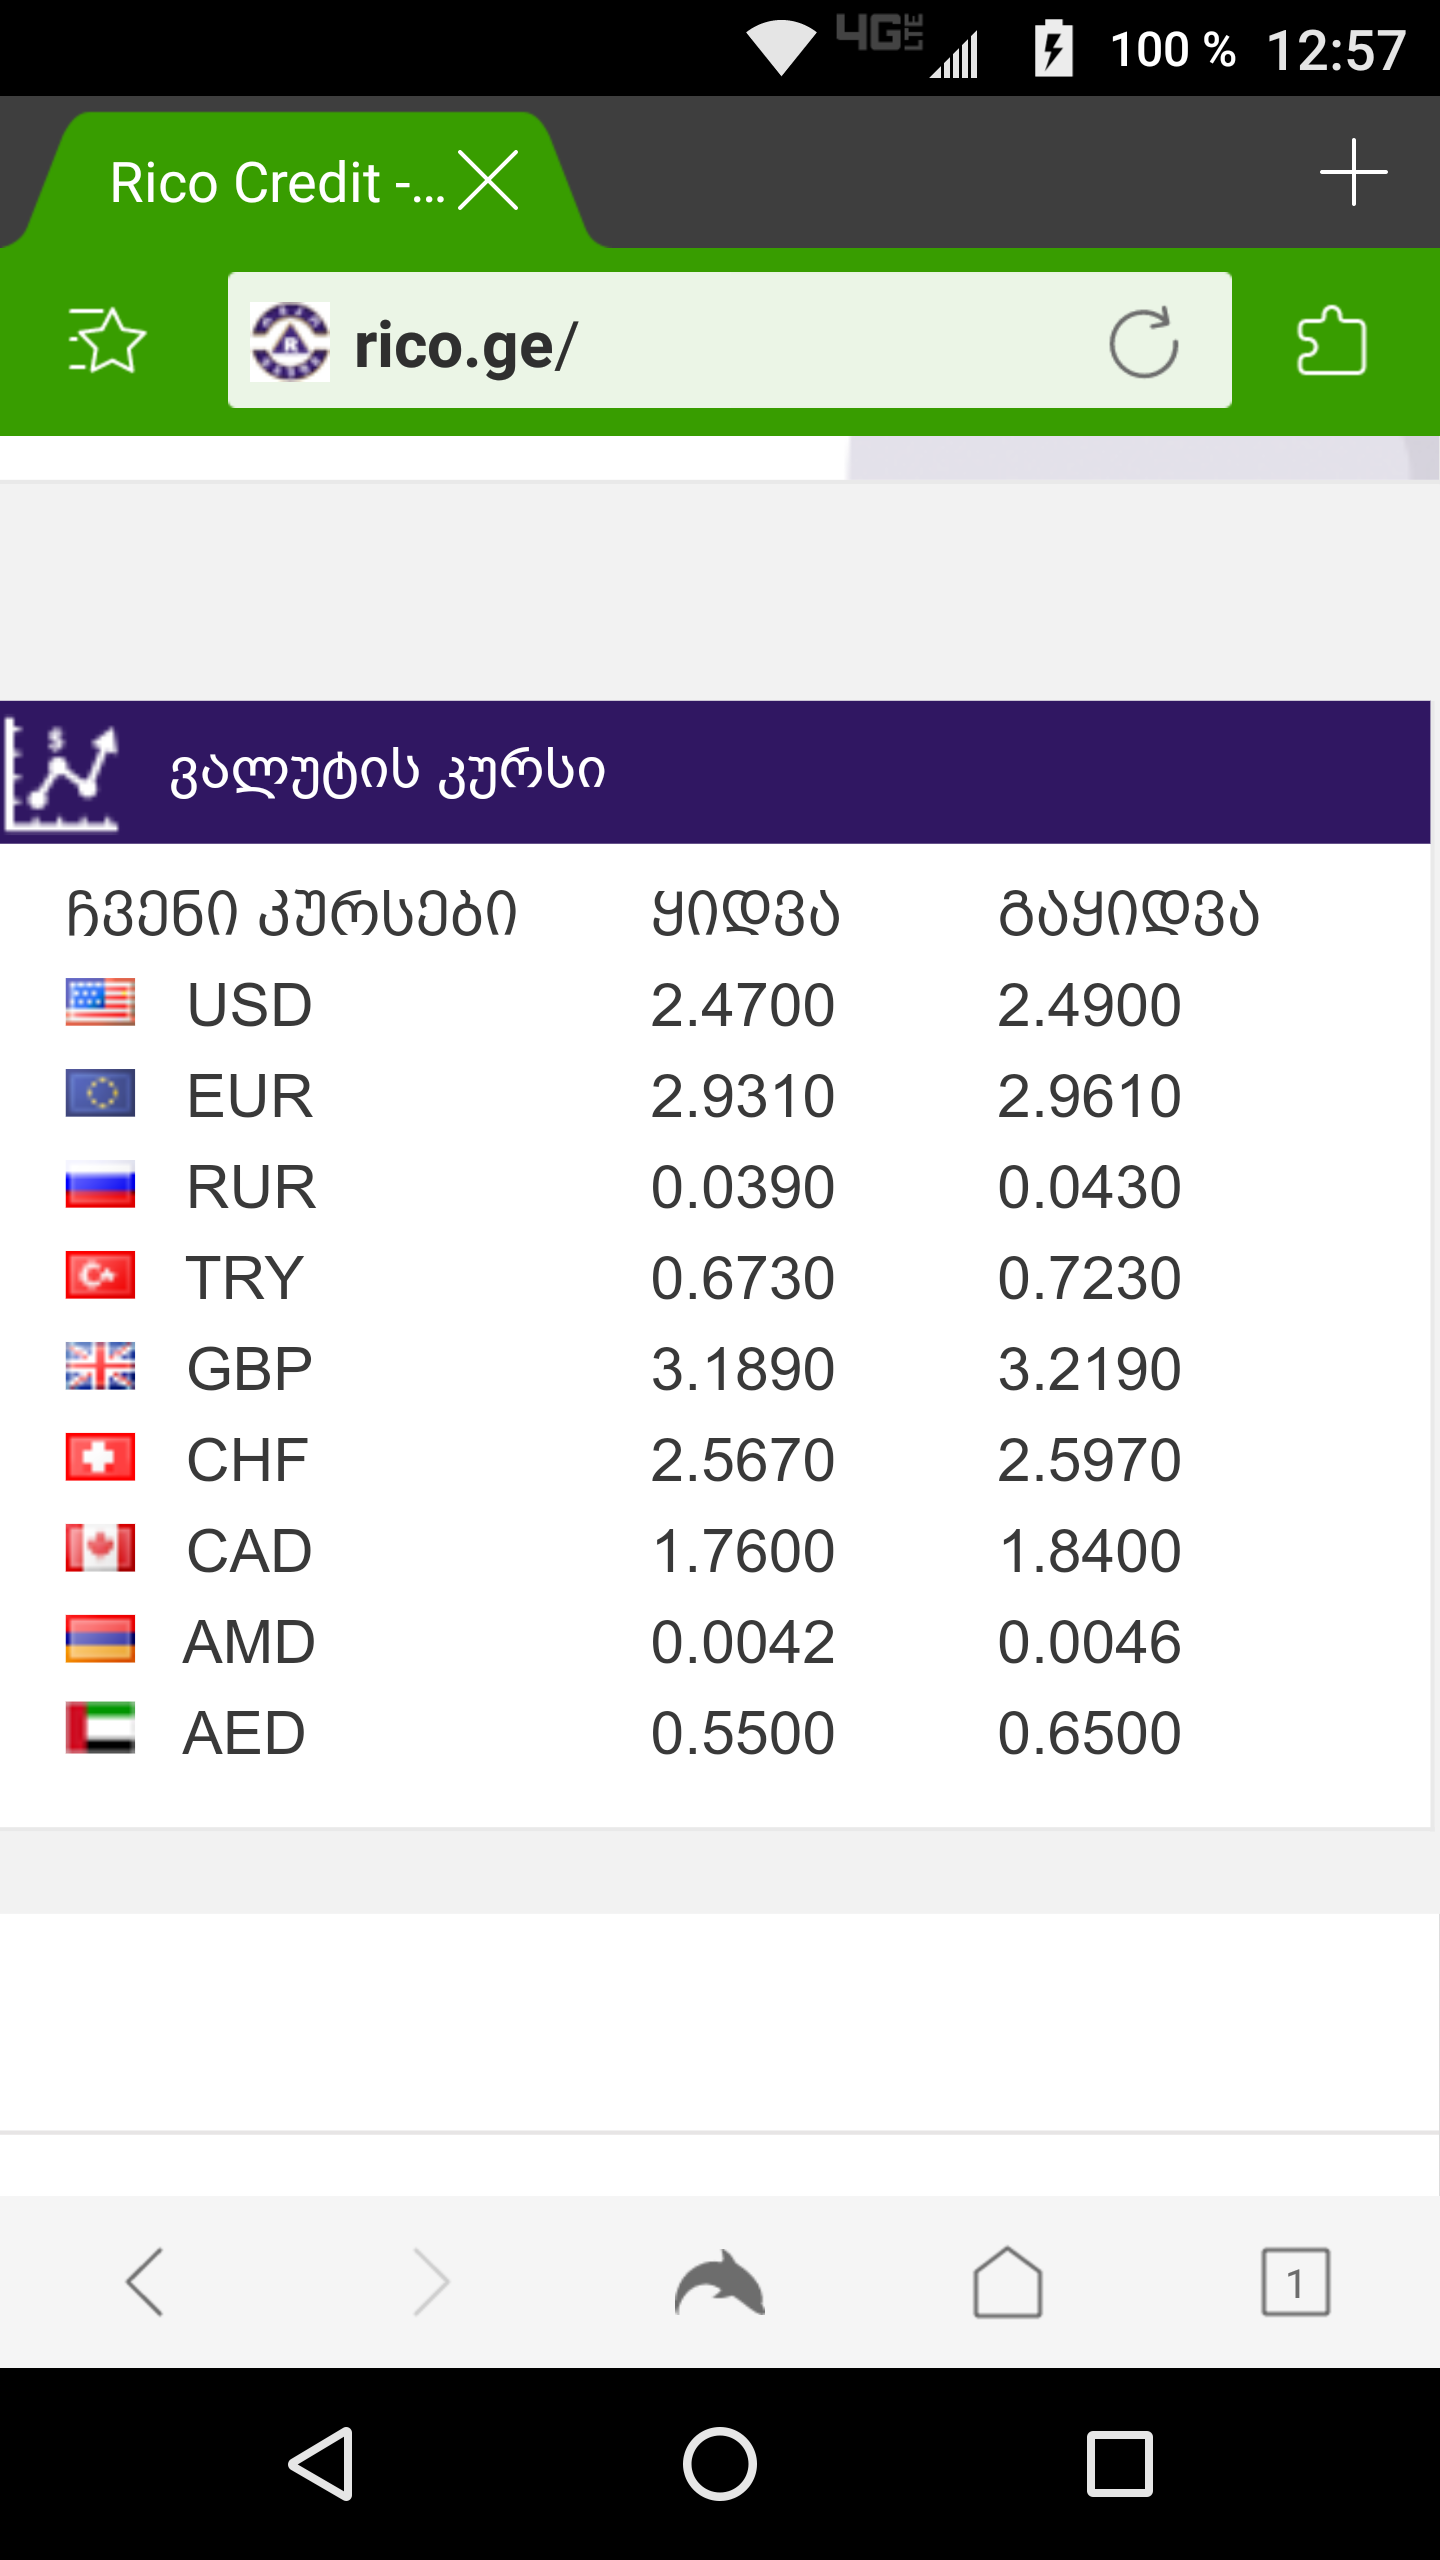Screen dimensions: 1440x2560
Task: Navigate back with left chevron
Action: (145, 2283)
